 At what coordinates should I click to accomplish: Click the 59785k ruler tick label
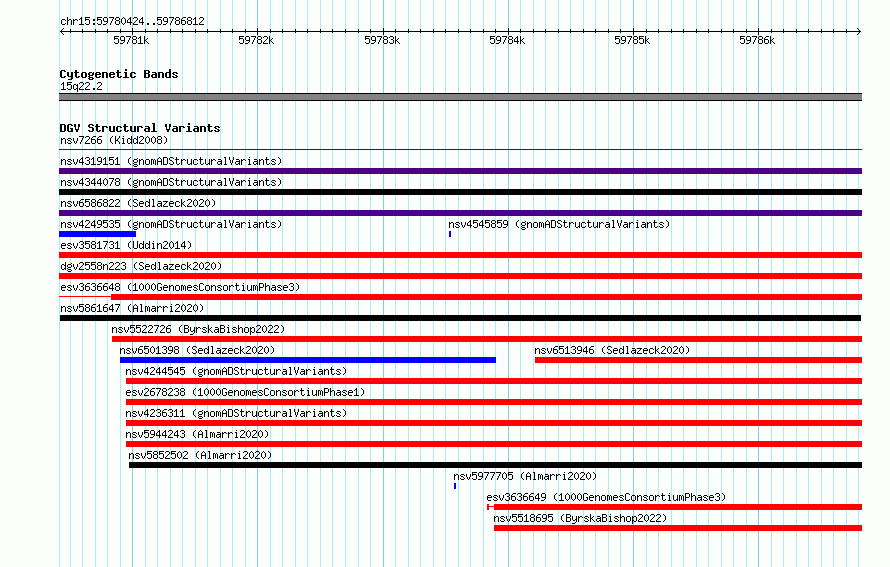pos(632,40)
